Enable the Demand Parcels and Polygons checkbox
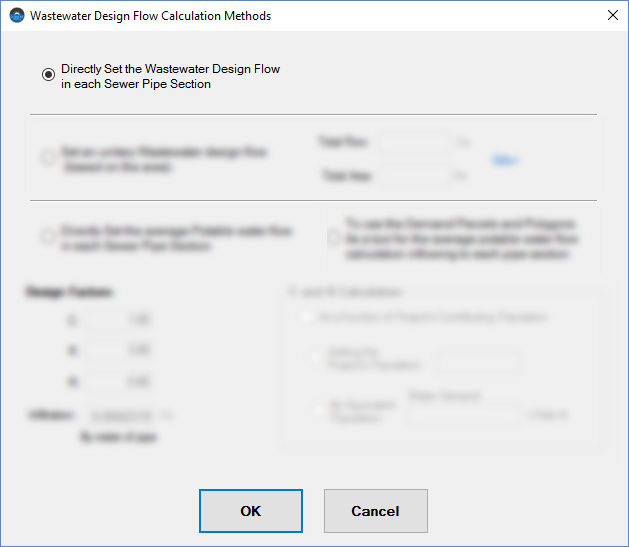The height and width of the screenshot is (547, 629). (334, 238)
